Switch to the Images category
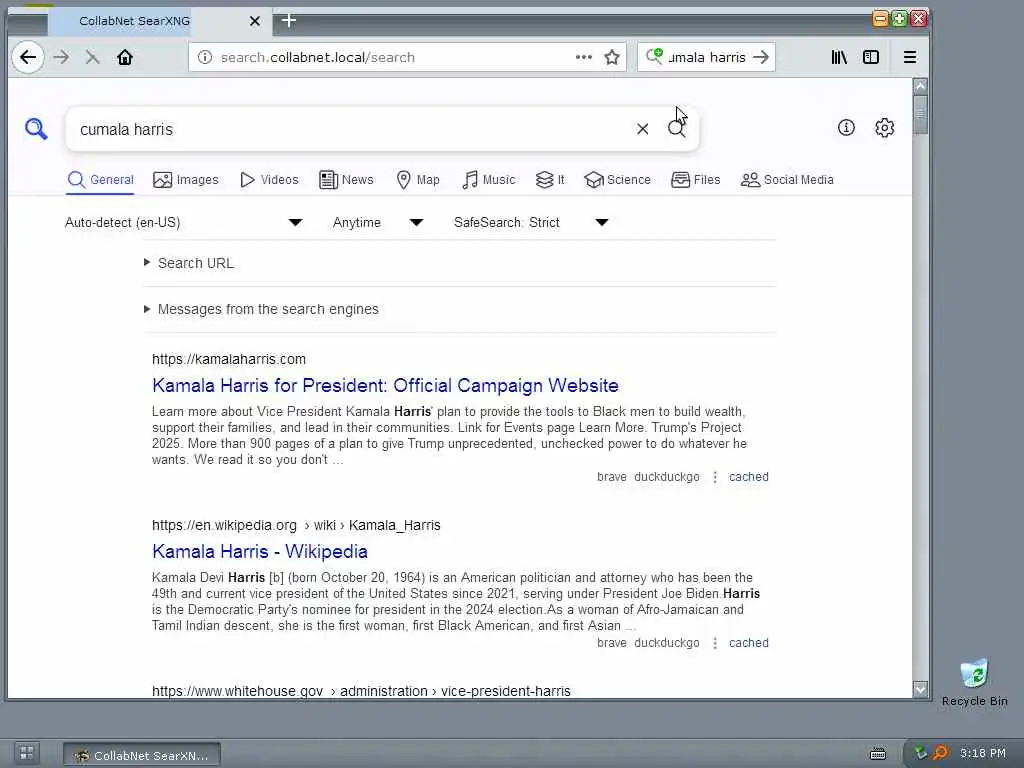 point(185,180)
